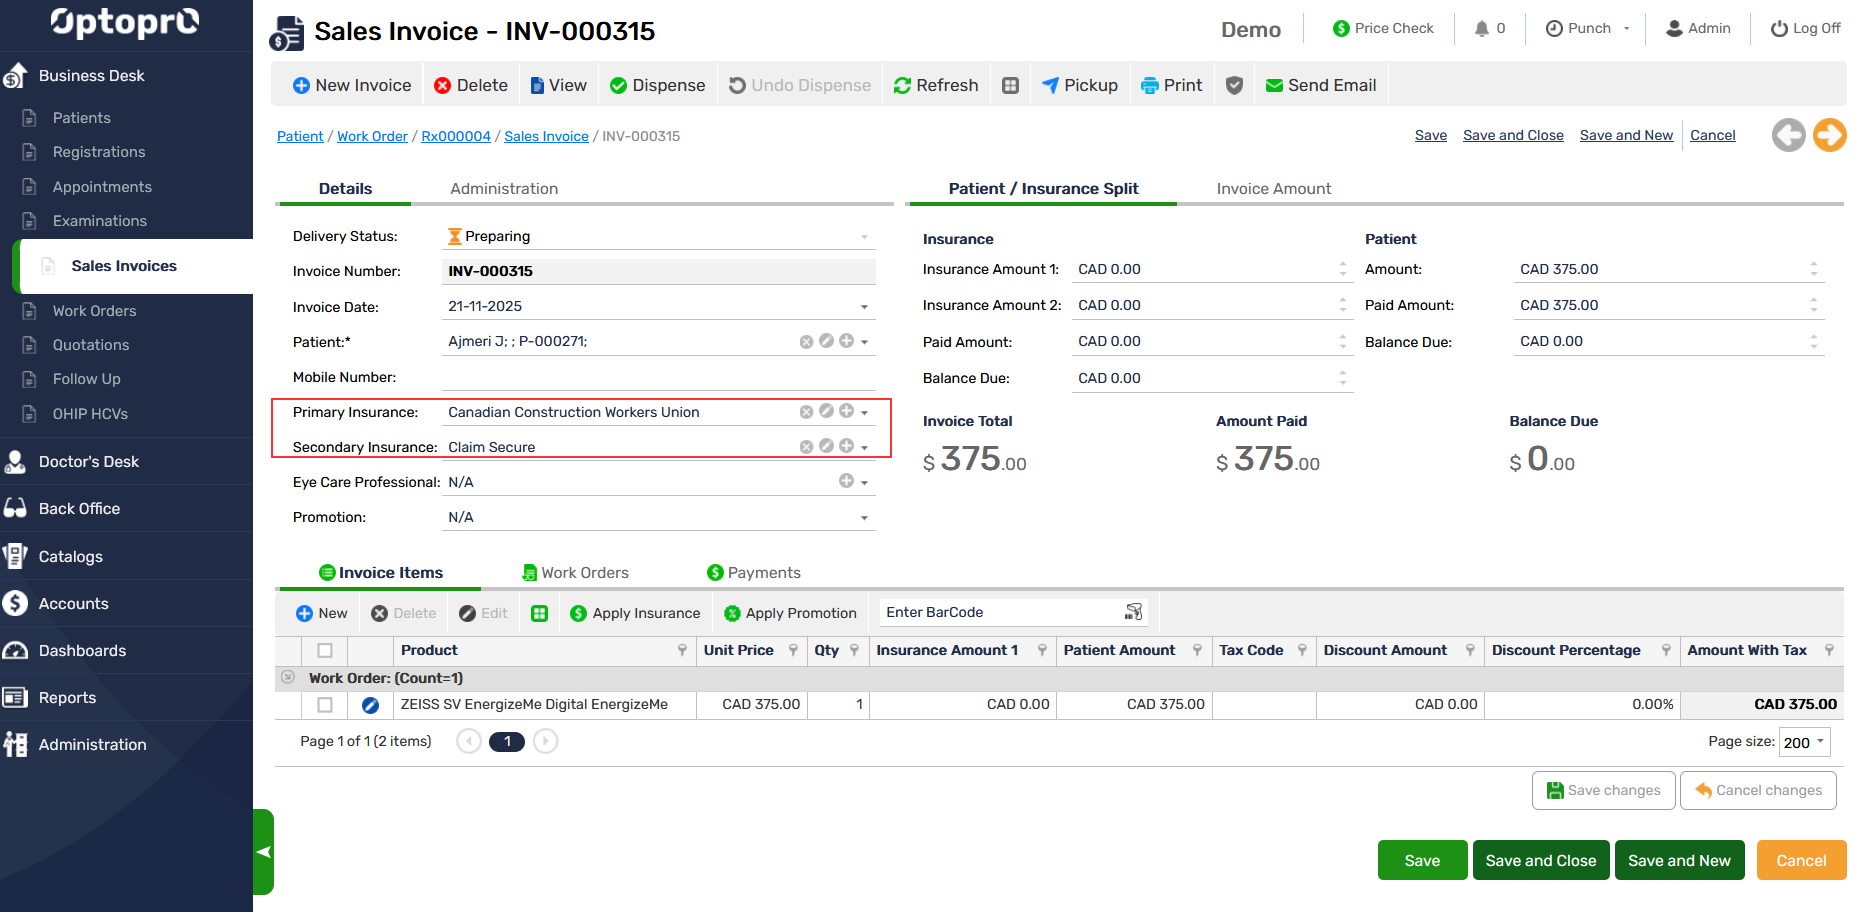
Task: Toggle the select-all checkbox in grid header
Action: (x=325, y=651)
